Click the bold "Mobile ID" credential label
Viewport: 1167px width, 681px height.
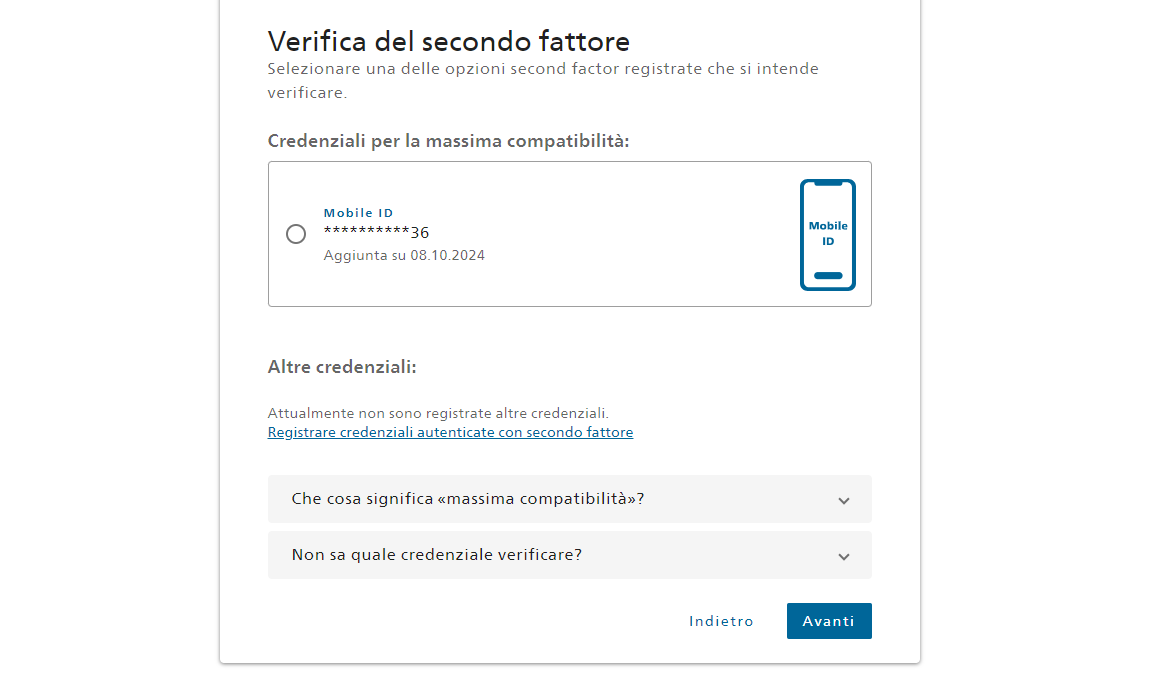coord(358,213)
